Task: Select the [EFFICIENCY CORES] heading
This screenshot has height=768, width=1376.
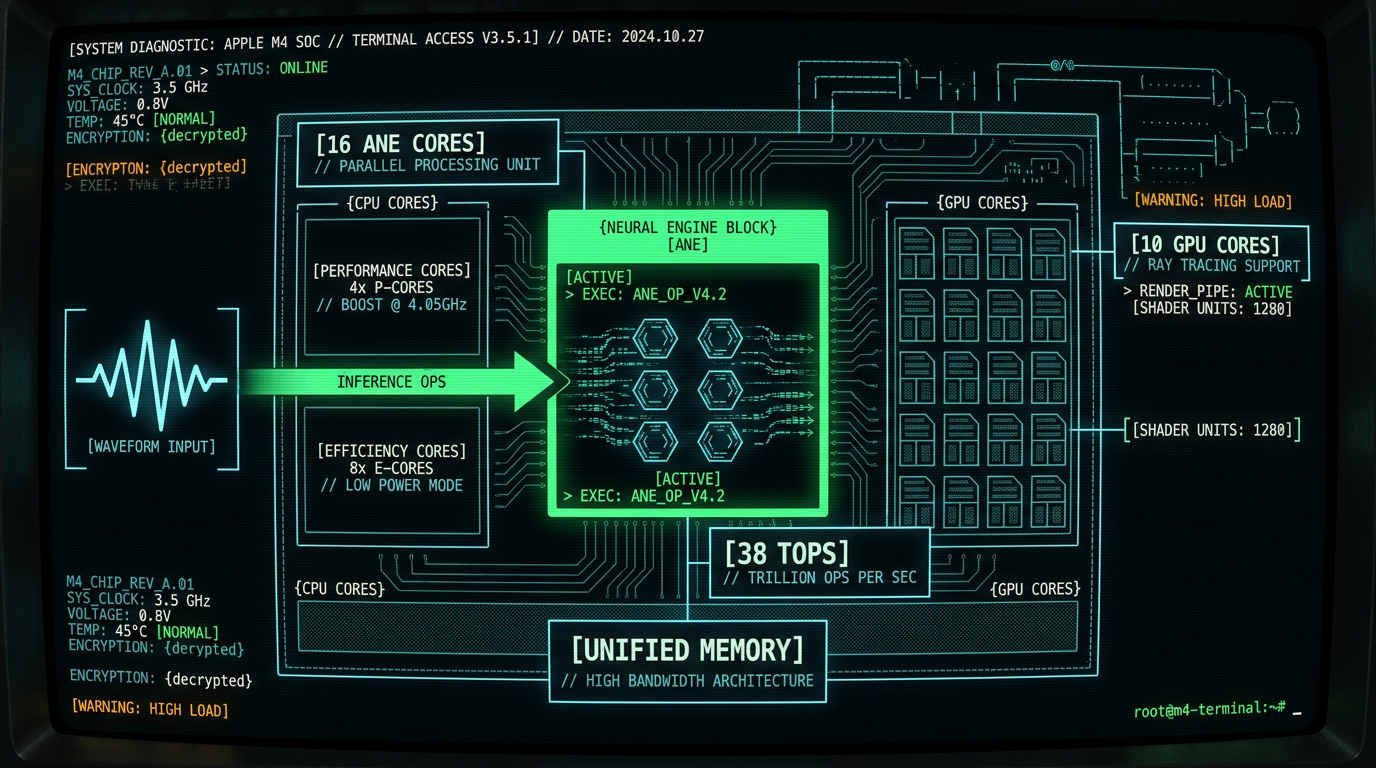Action: (391, 451)
